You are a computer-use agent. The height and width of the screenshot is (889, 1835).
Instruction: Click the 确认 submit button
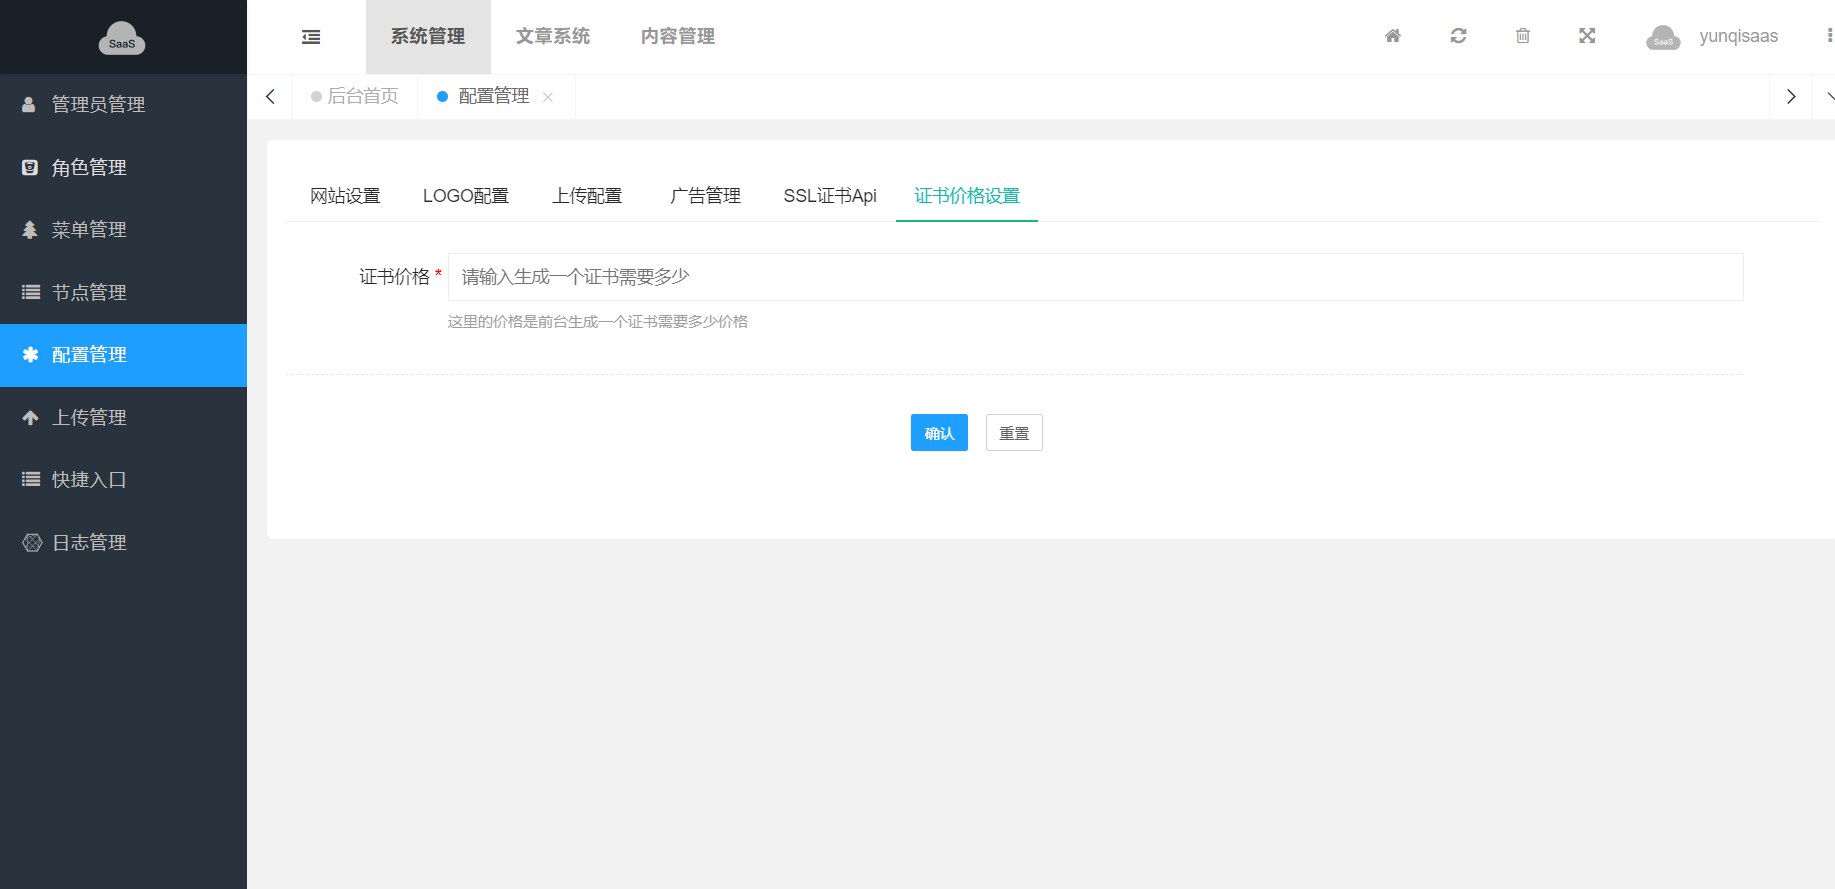pyautogui.click(x=939, y=433)
